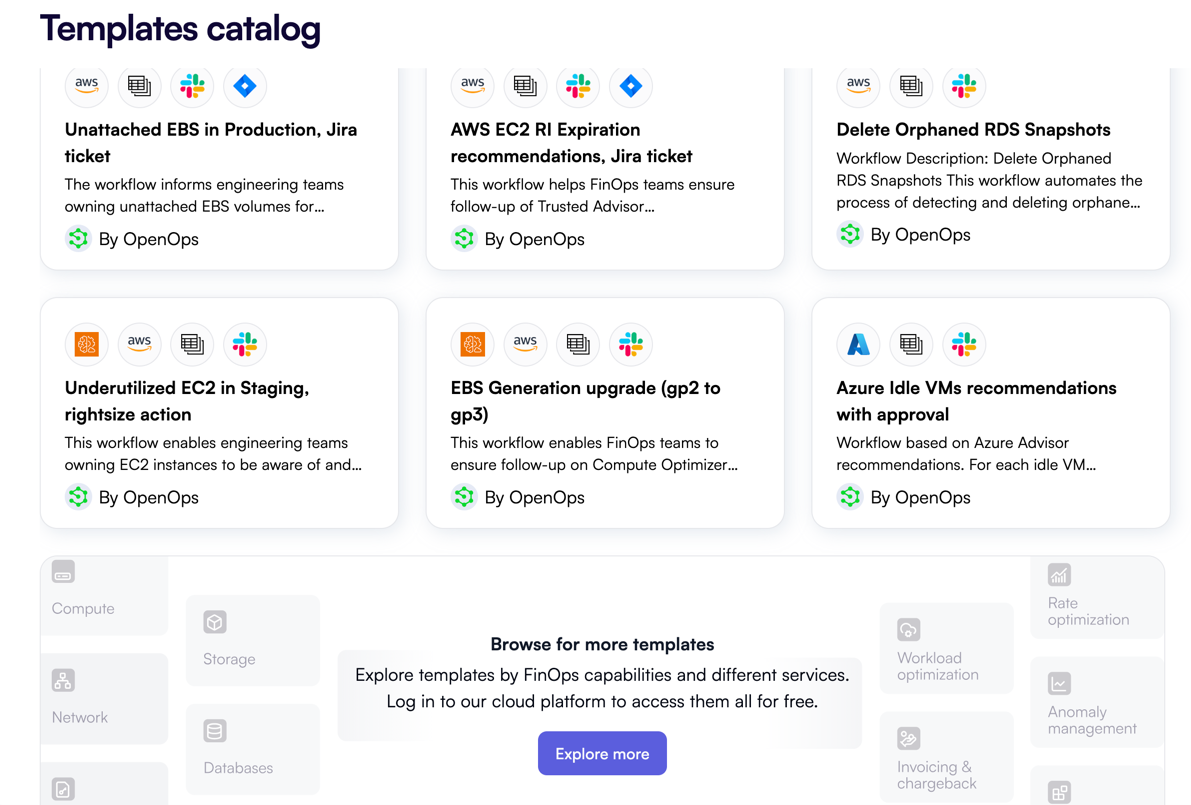Image resolution: width=1191 pixels, height=805 pixels.
Task: Select the Network category label
Action: click(x=80, y=717)
